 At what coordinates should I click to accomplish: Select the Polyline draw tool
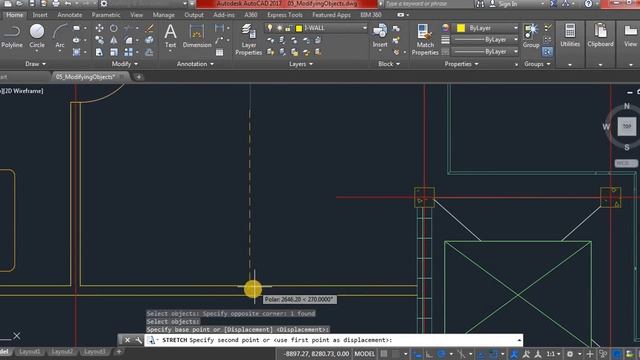pyautogui.click(x=12, y=36)
